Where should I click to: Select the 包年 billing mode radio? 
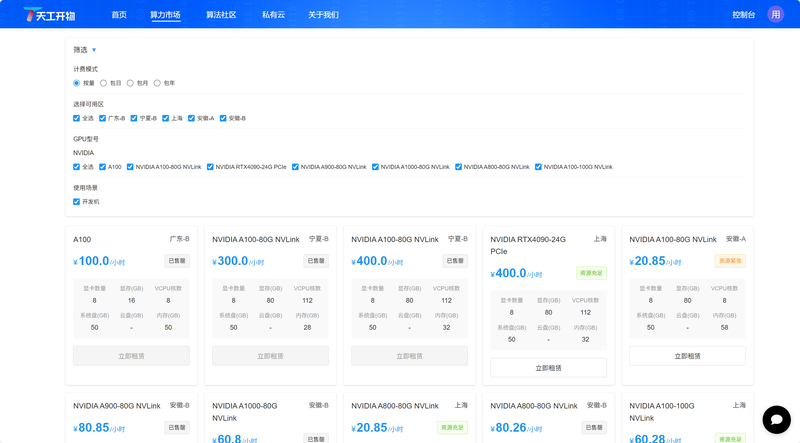pos(157,83)
